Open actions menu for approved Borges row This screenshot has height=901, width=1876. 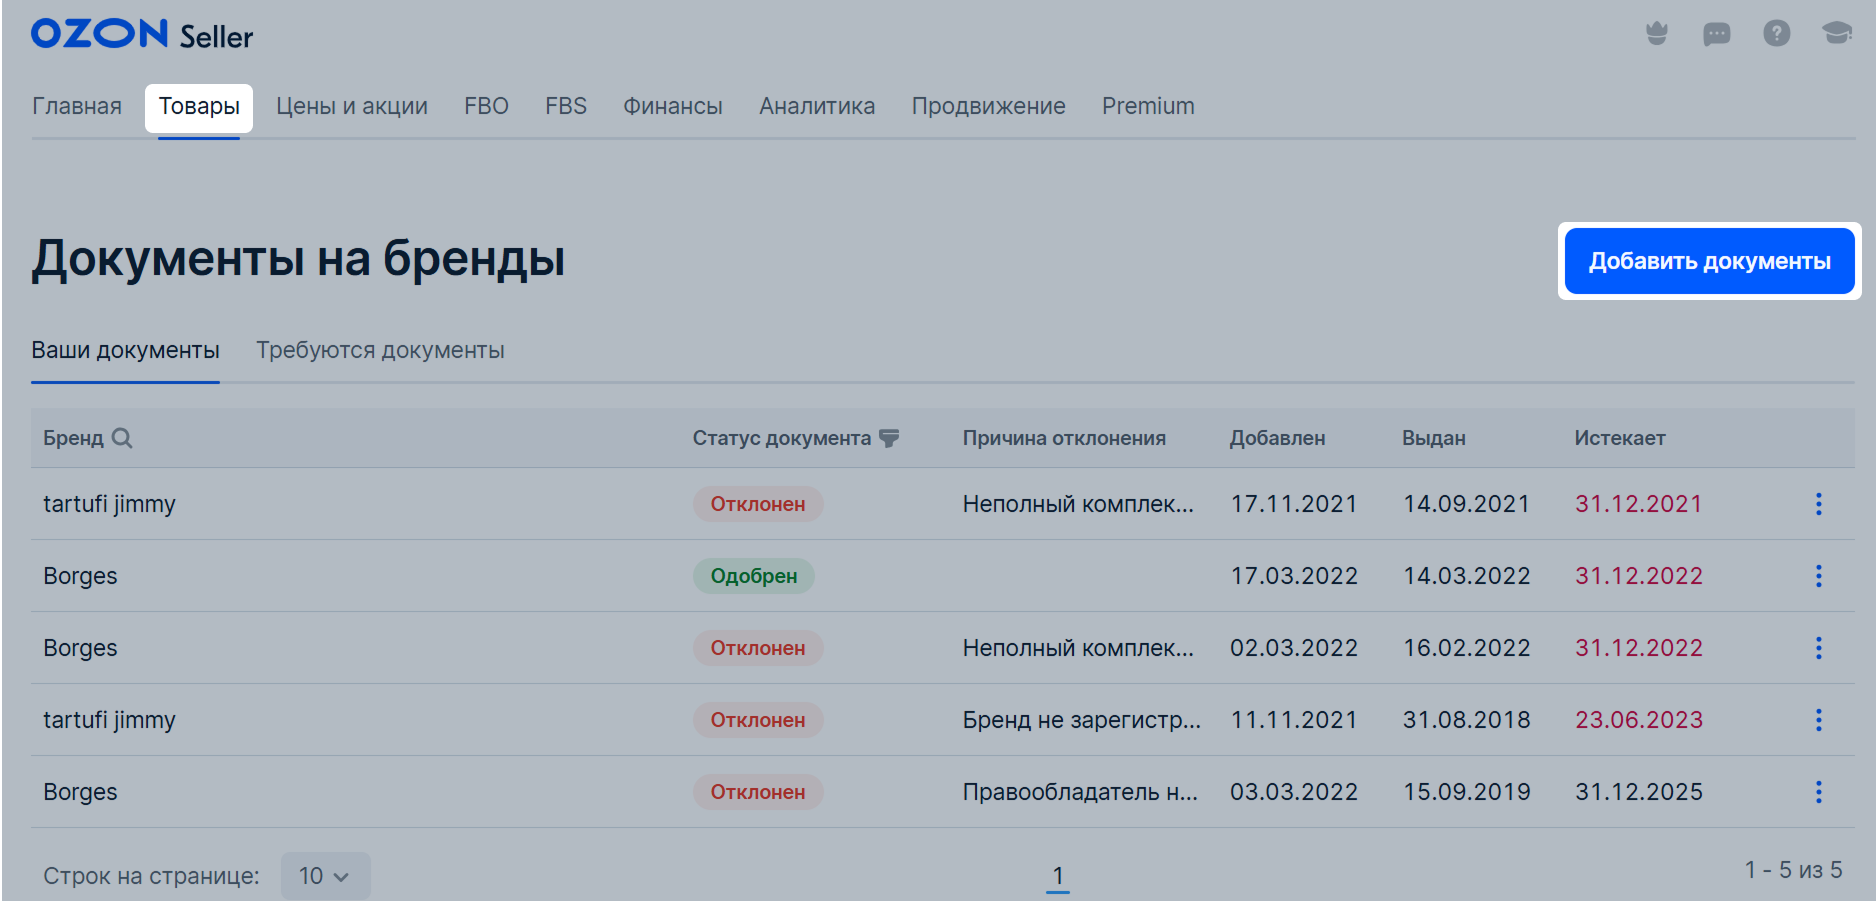[x=1819, y=576]
